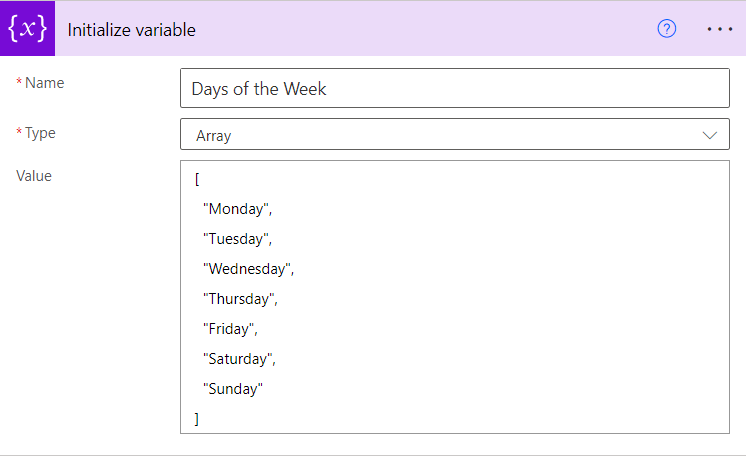Click the red asterisk beside Type label
This screenshot has width=746, height=456.
pos(19,132)
